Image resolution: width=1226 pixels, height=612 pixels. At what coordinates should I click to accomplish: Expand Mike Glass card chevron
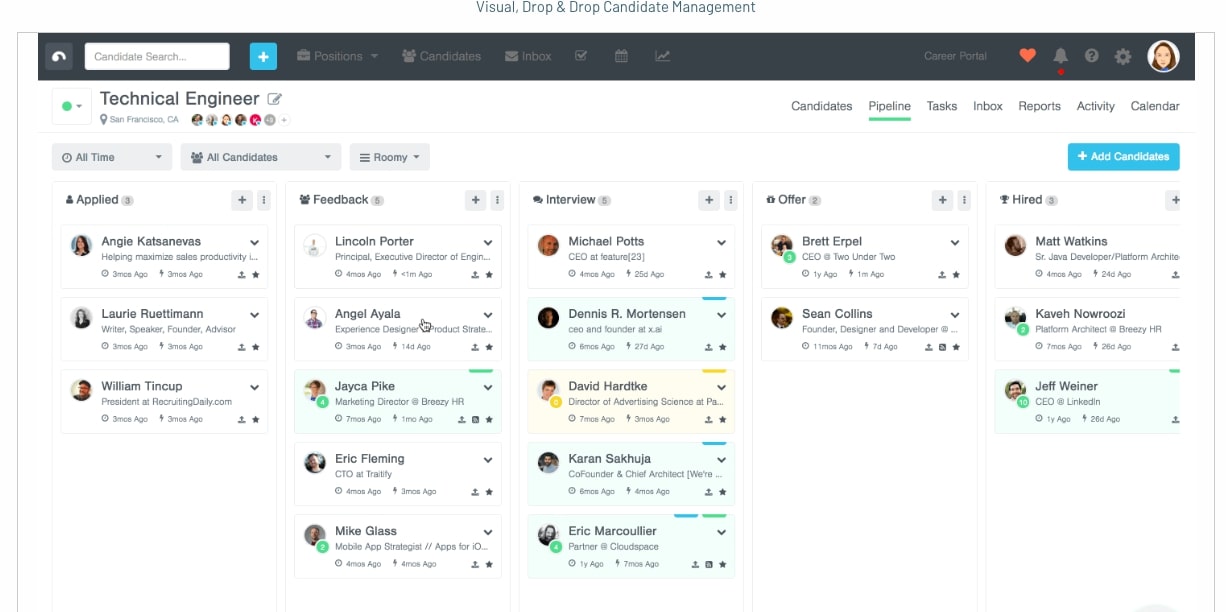point(488,532)
